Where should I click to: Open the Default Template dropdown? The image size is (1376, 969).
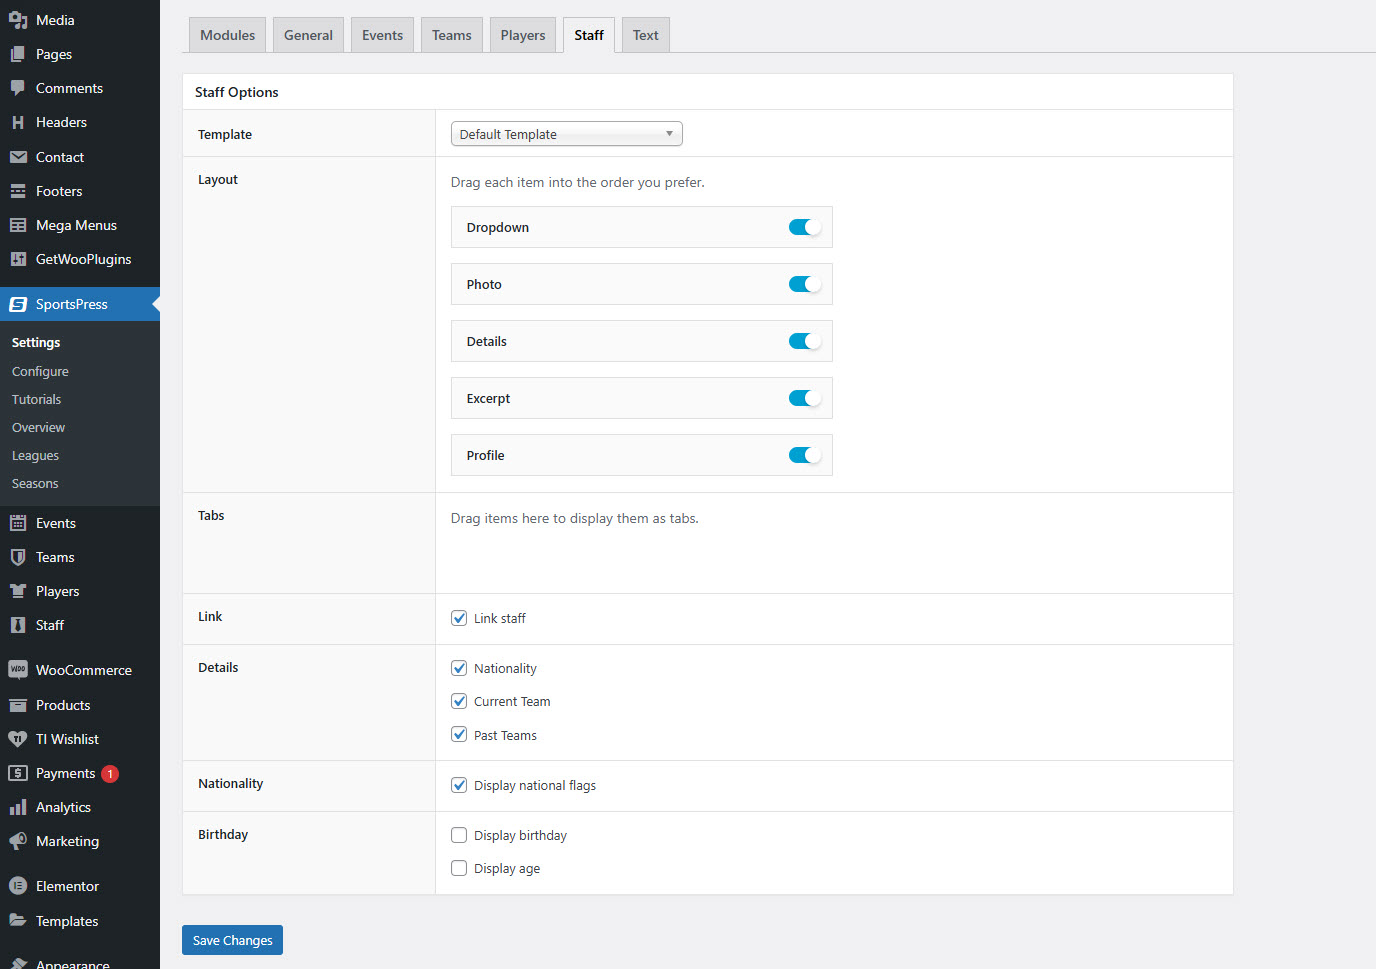567,134
